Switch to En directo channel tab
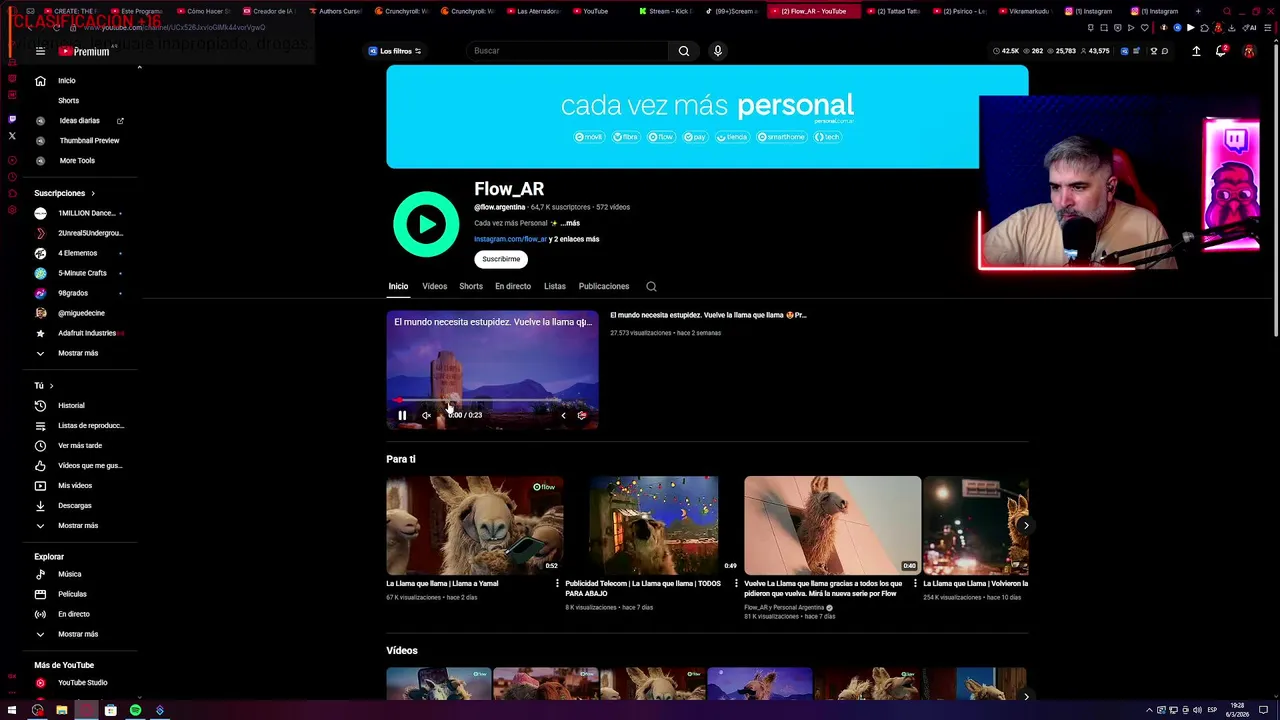The width and height of the screenshot is (1280, 720). [x=513, y=286]
